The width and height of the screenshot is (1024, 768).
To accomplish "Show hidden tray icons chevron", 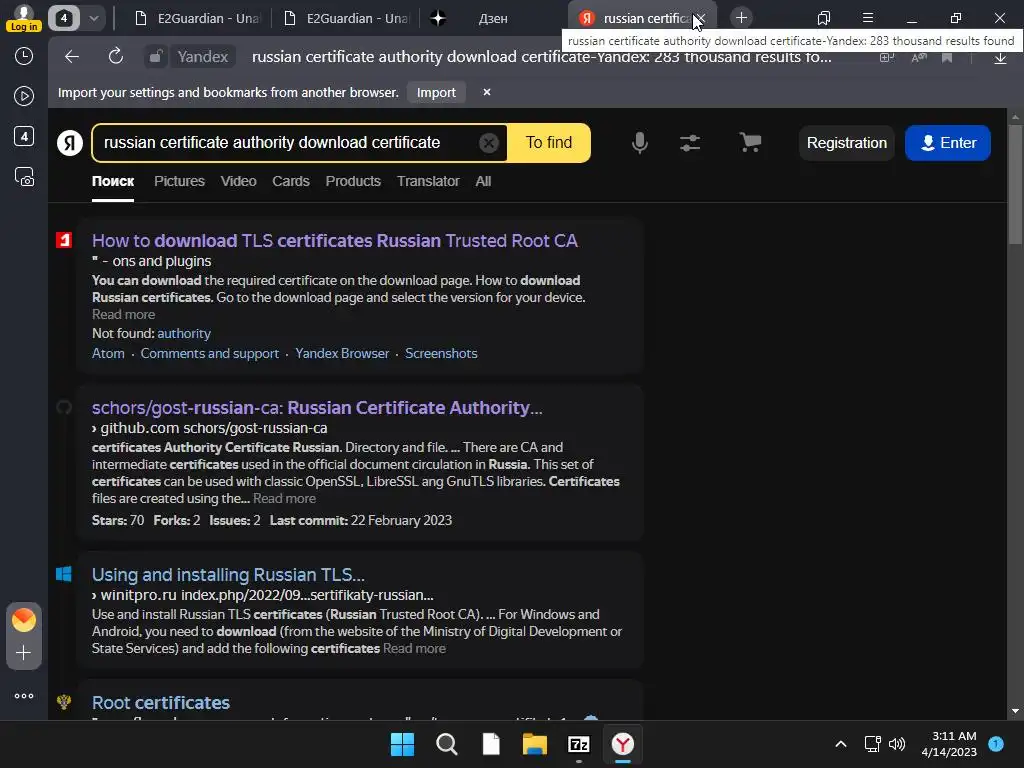I will click(841, 744).
